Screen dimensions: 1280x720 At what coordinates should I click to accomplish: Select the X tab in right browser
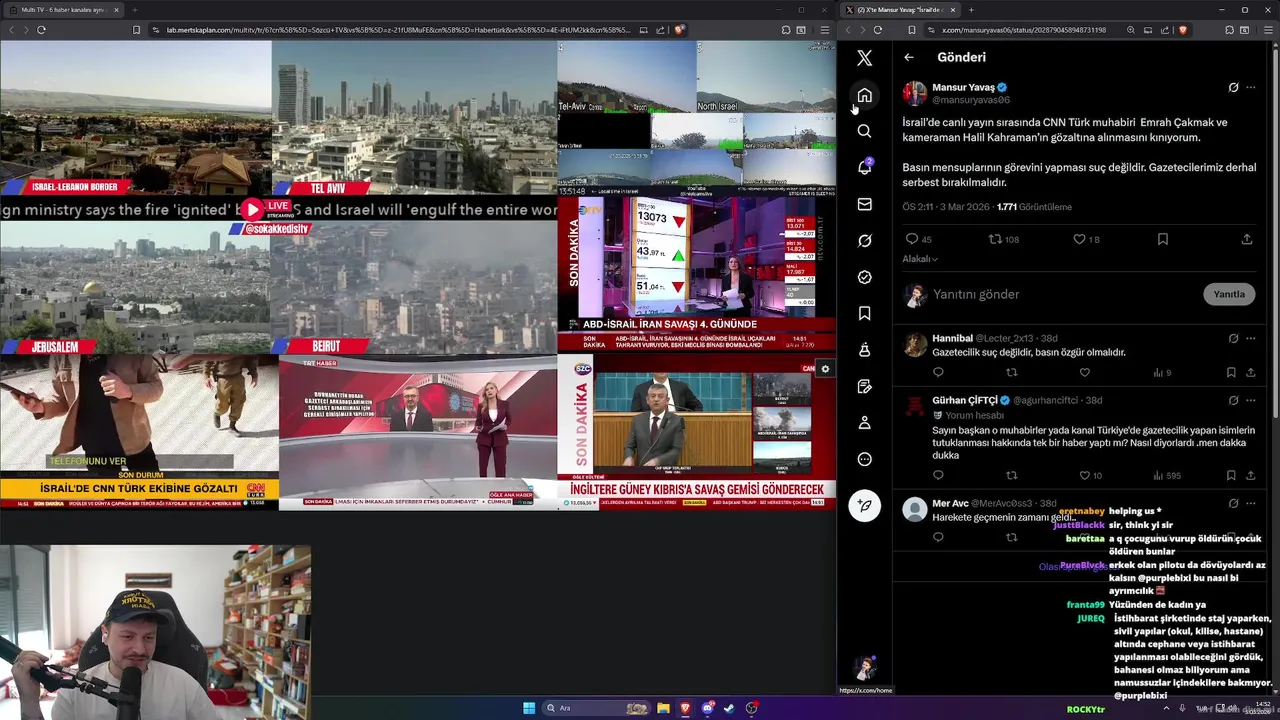pos(899,10)
